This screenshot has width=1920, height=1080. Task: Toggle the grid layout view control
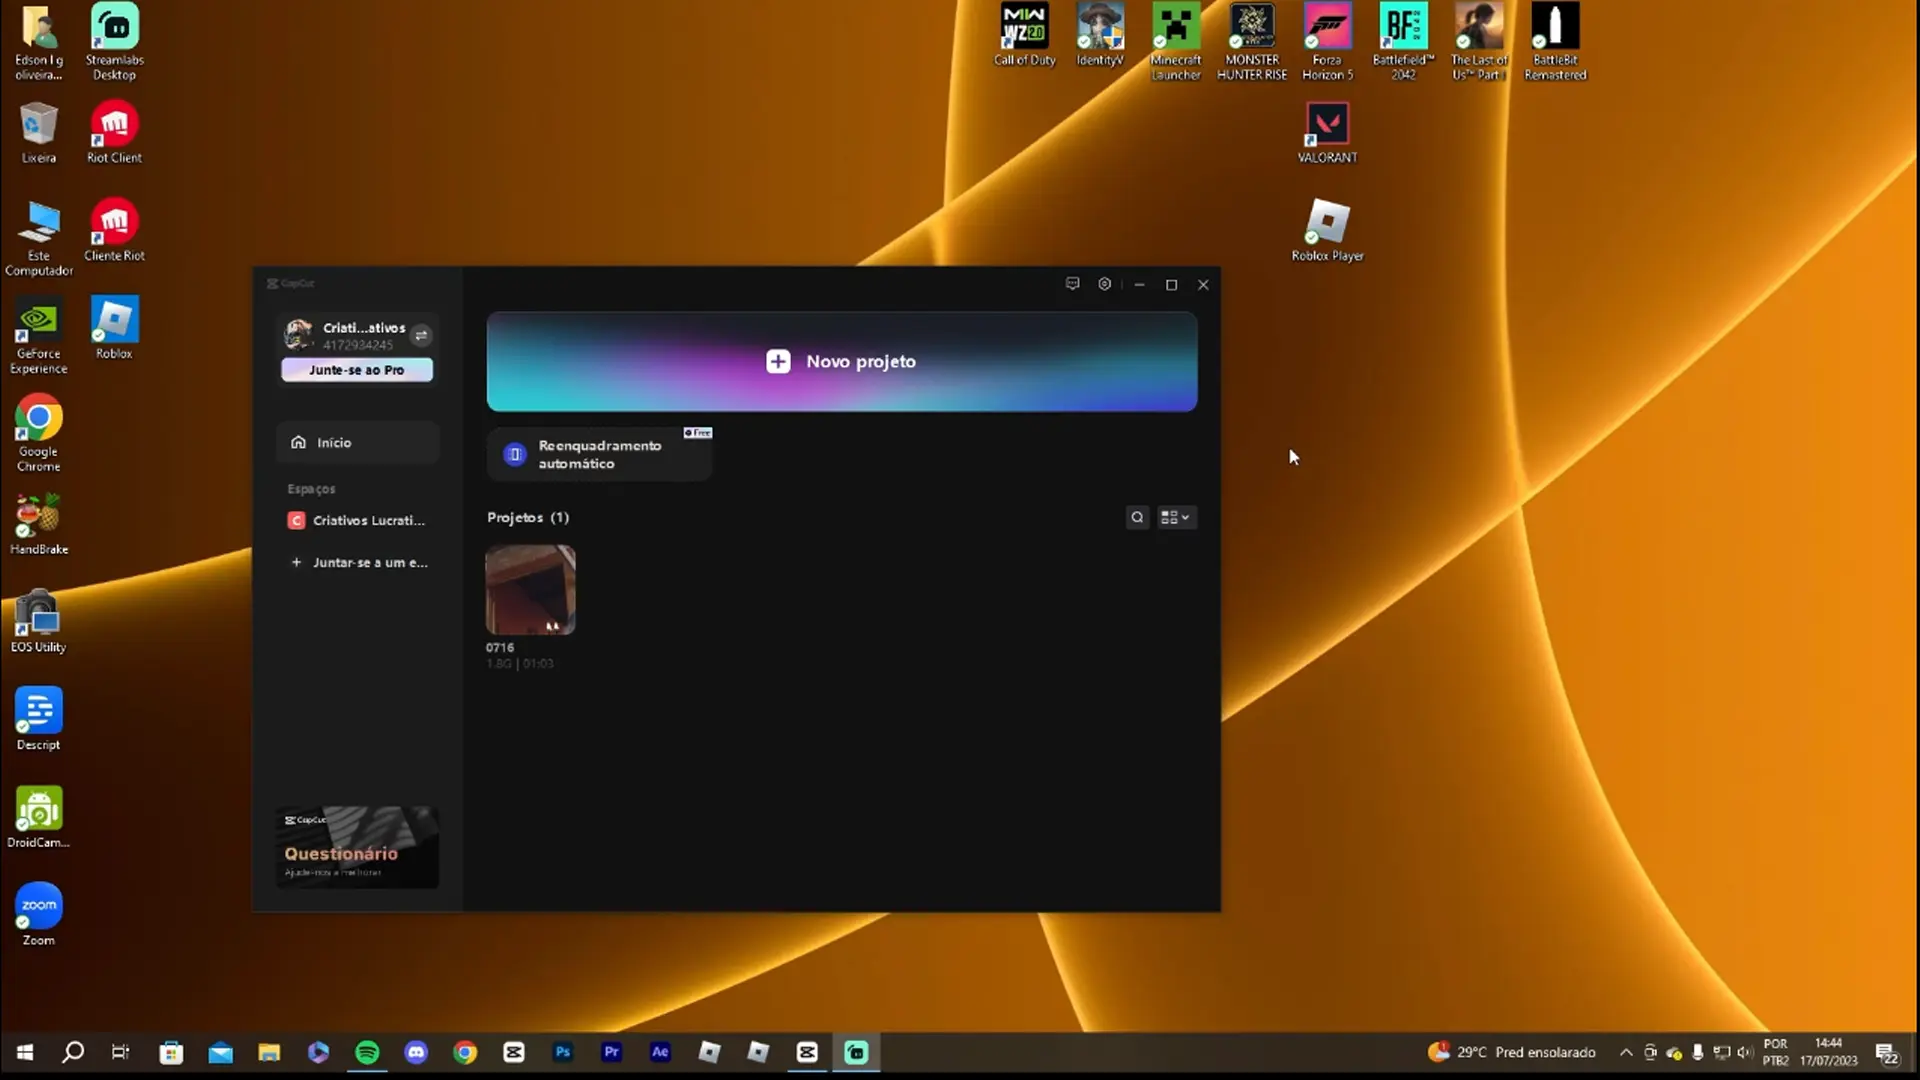click(x=1171, y=517)
